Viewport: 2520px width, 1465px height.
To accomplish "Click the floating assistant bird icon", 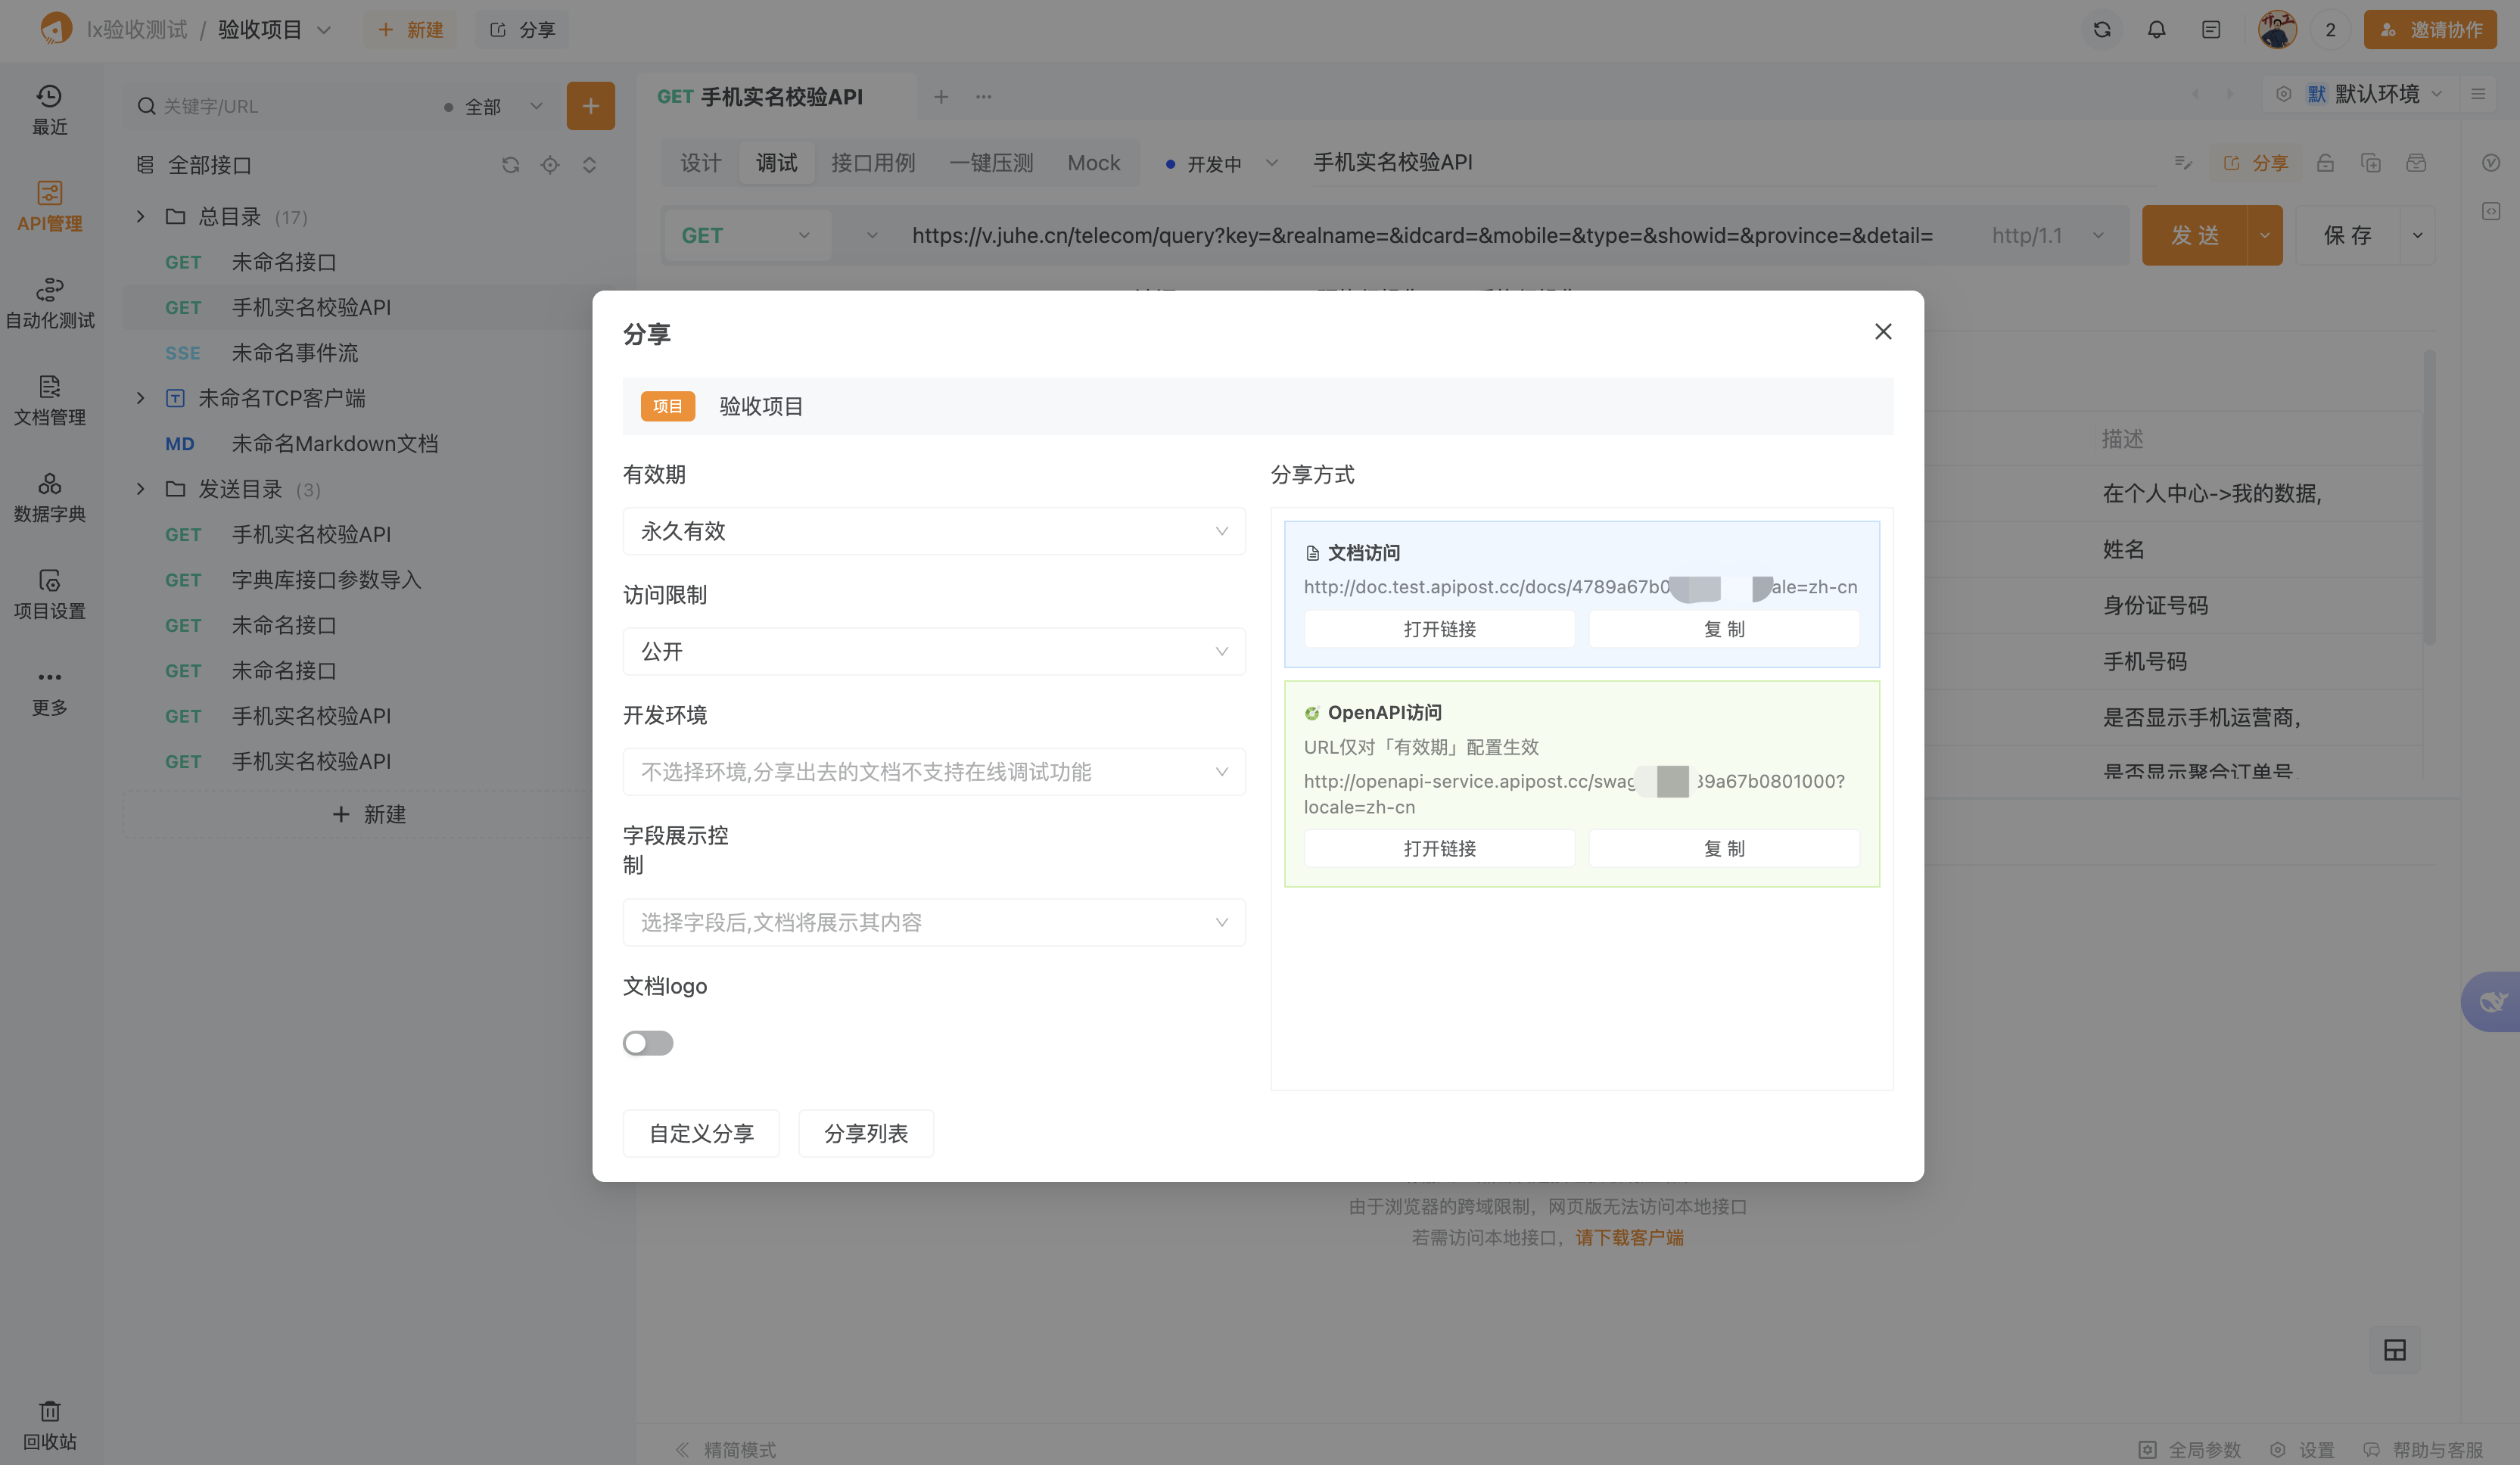I will (x=2491, y=1001).
